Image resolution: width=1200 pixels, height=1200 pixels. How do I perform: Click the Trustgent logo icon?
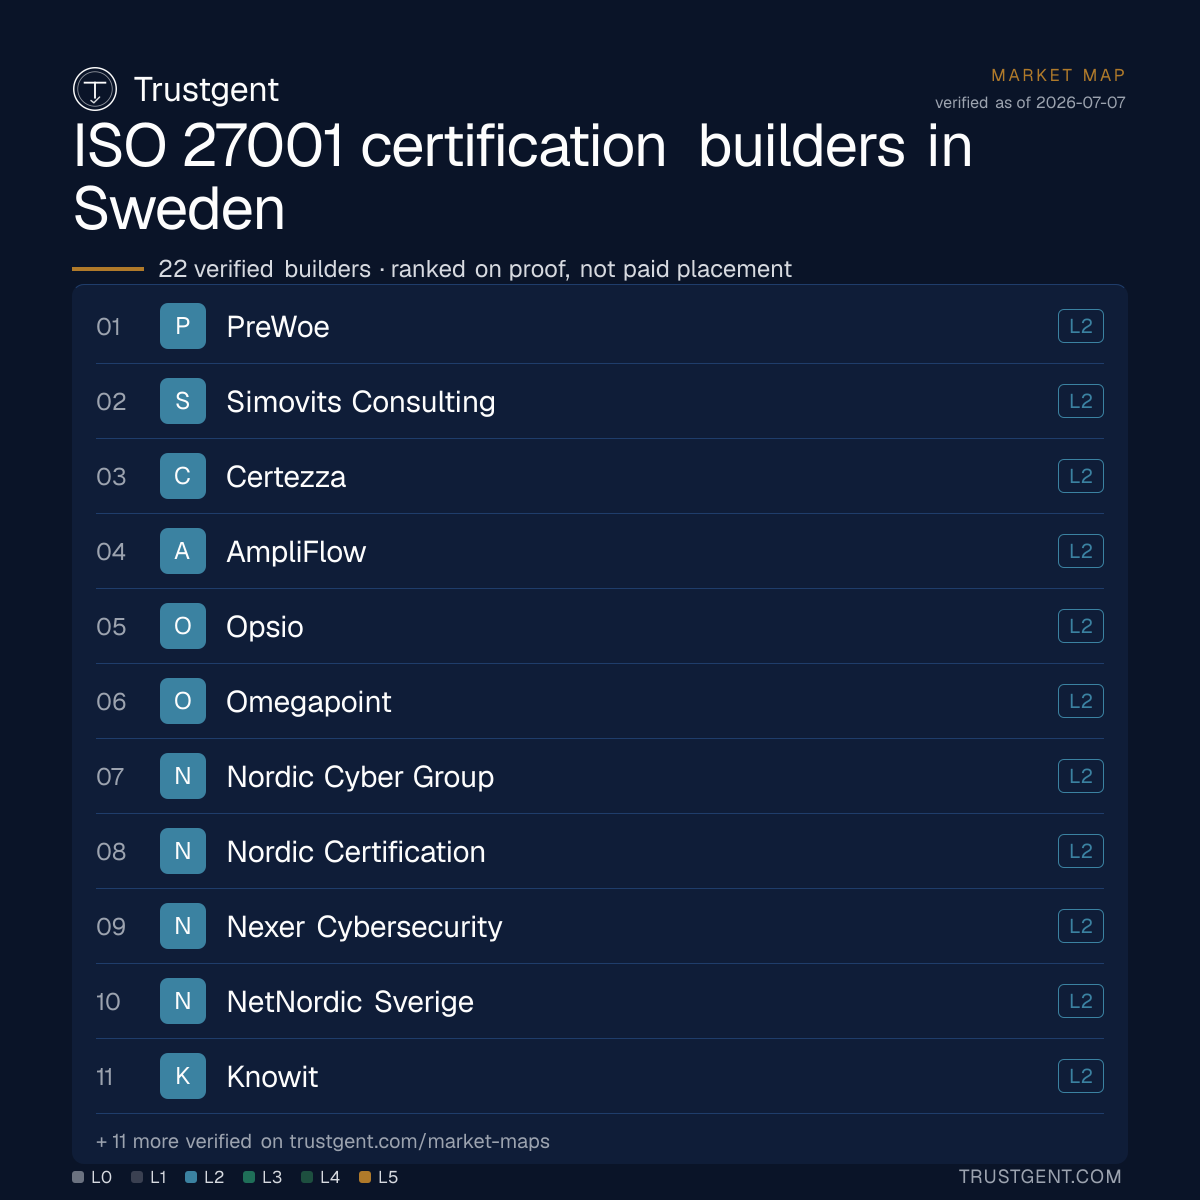[x=95, y=89]
